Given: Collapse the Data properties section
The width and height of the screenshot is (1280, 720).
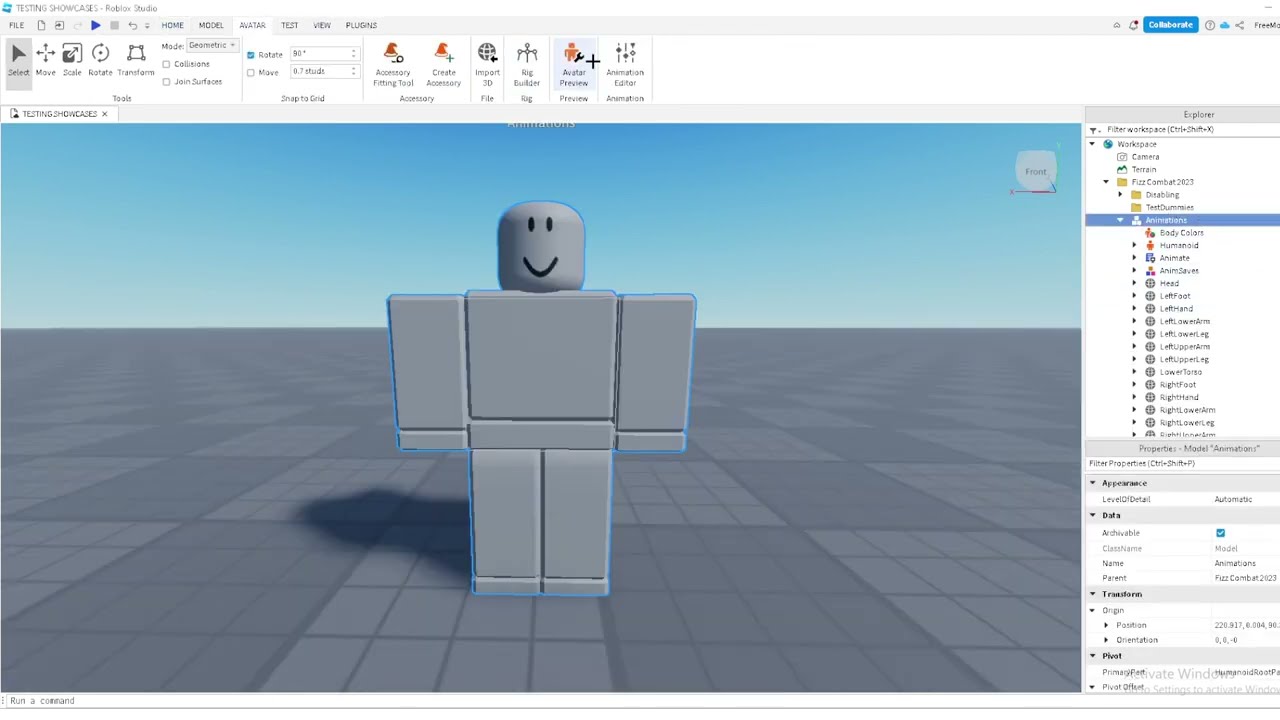Looking at the screenshot, I should pos(1093,515).
